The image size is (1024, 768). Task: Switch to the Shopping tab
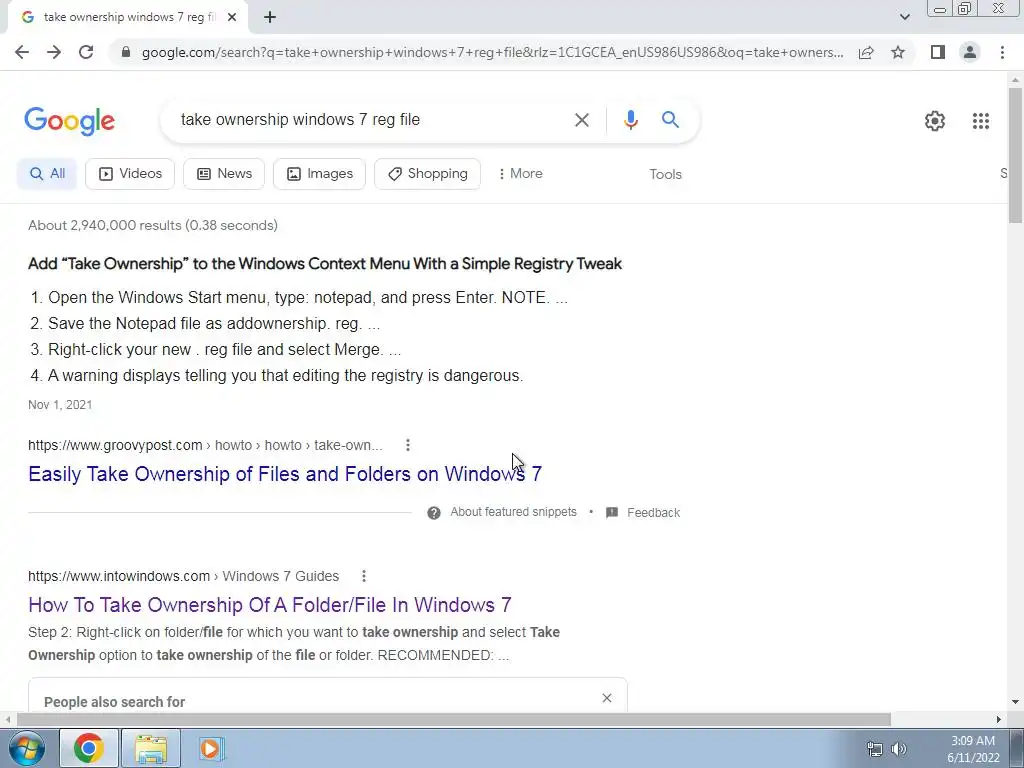pos(428,174)
